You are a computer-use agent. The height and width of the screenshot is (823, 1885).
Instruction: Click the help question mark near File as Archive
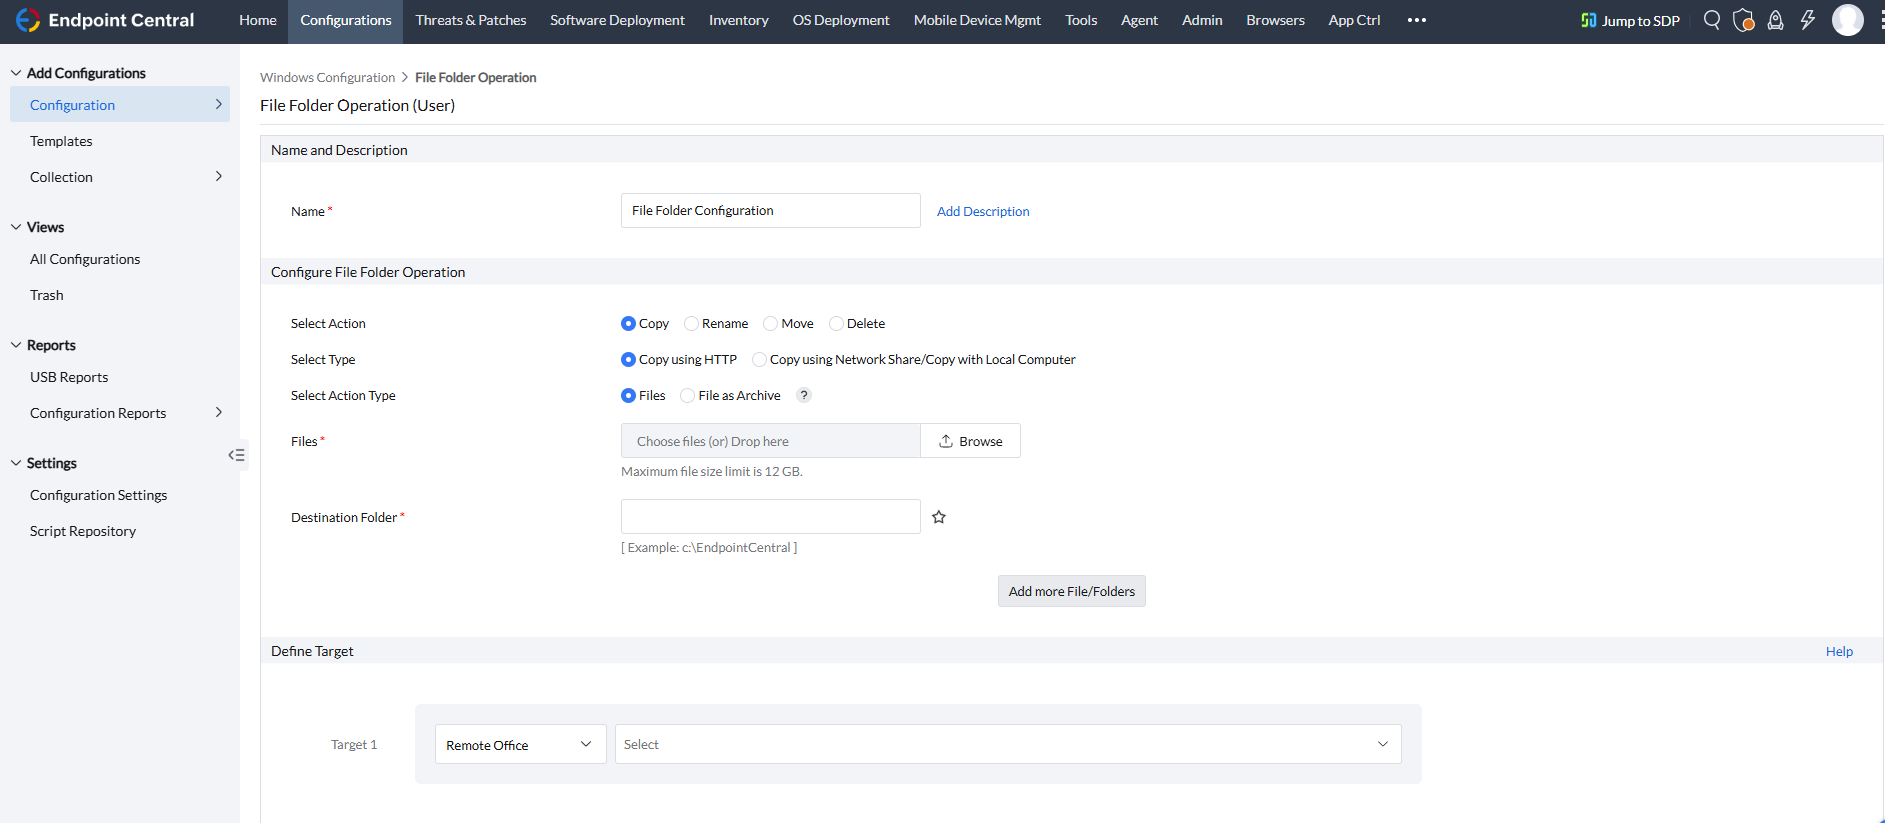[x=804, y=395]
